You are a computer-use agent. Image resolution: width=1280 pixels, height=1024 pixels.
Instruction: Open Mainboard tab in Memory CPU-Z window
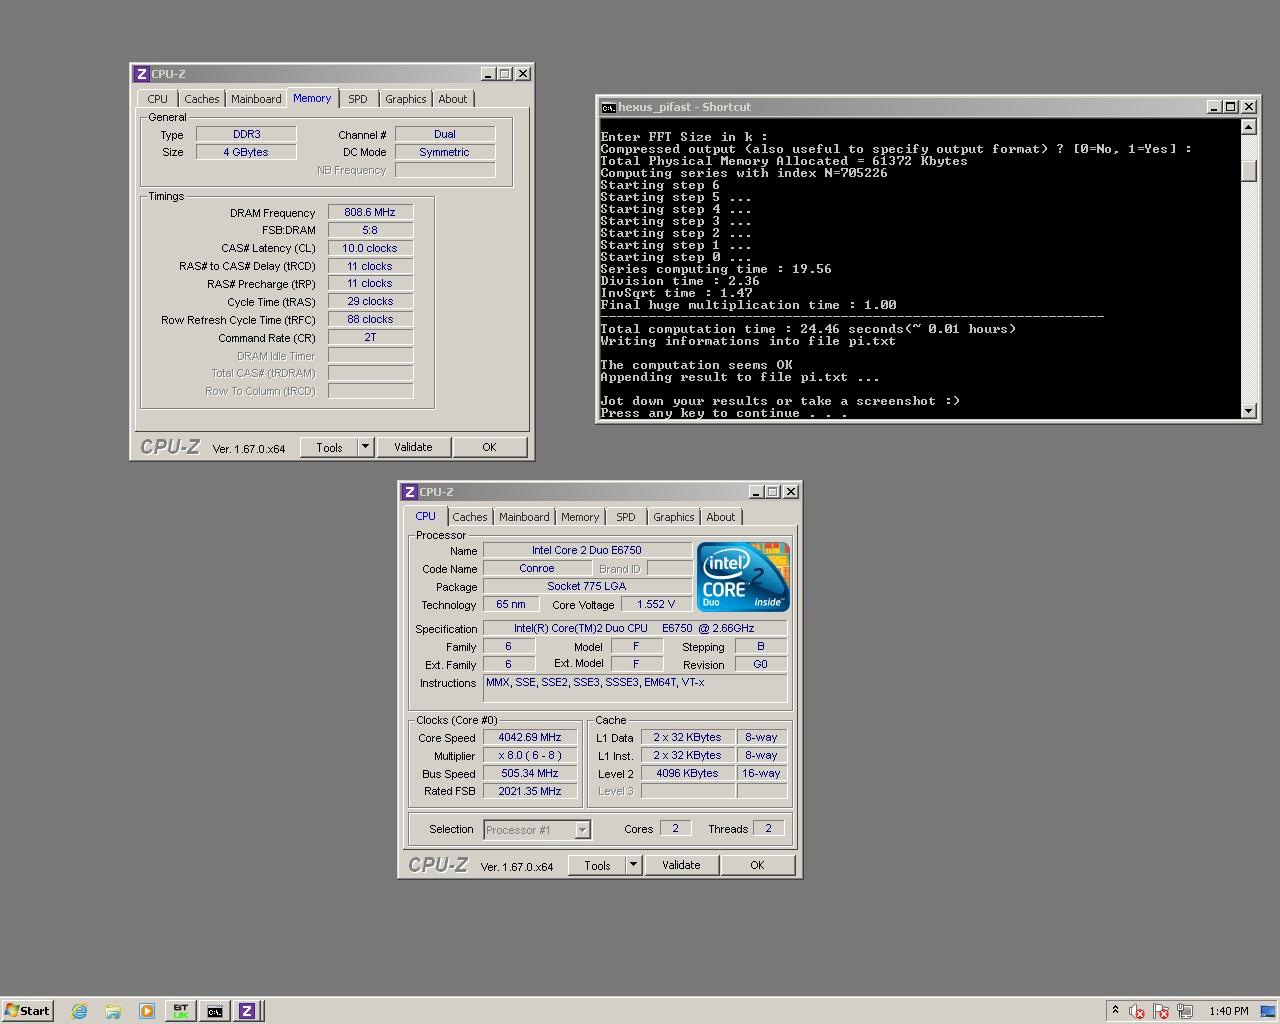[256, 99]
